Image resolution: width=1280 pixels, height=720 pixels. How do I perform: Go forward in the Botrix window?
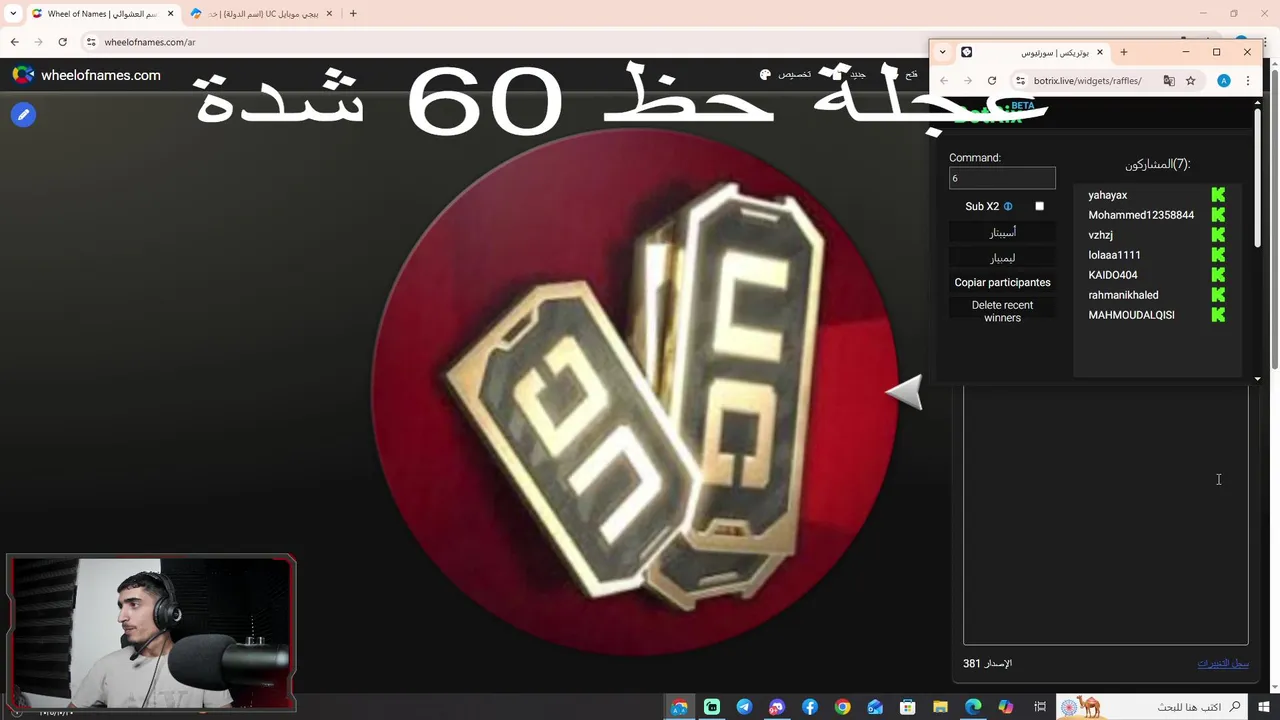tap(968, 81)
